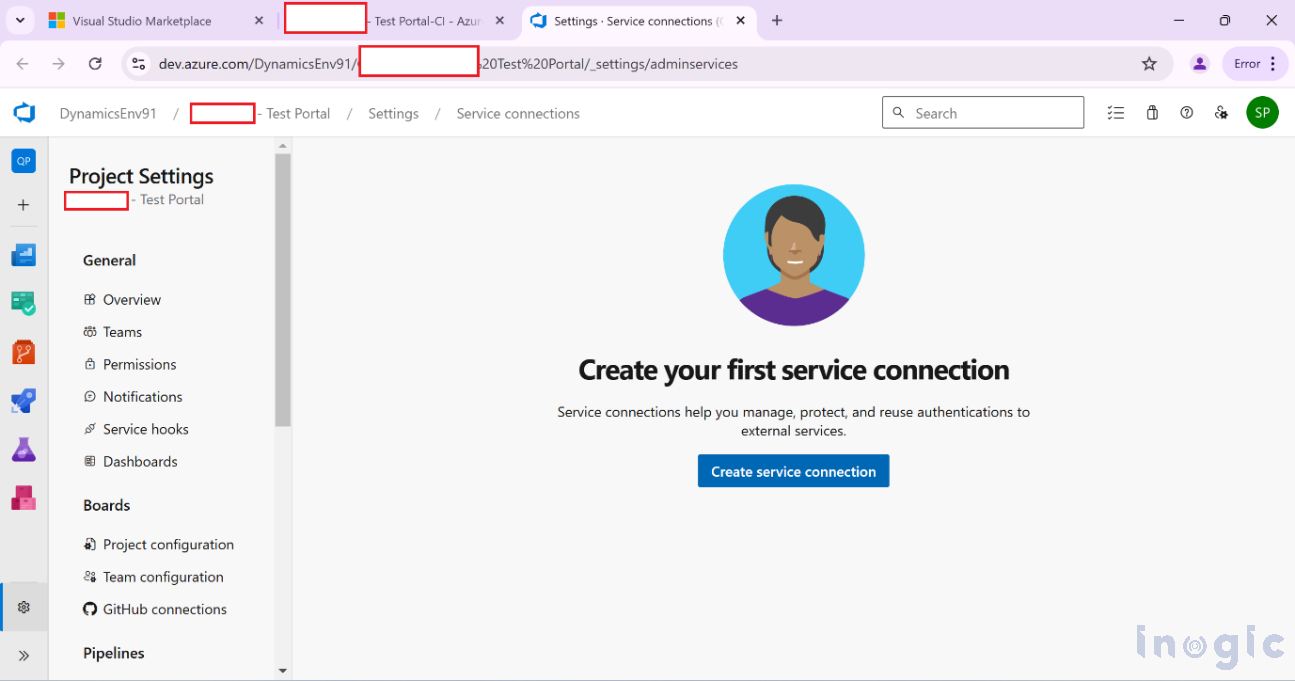Image resolution: width=1295 pixels, height=681 pixels.
Task: Bookmark this page with star icon
Action: pos(1149,64)
